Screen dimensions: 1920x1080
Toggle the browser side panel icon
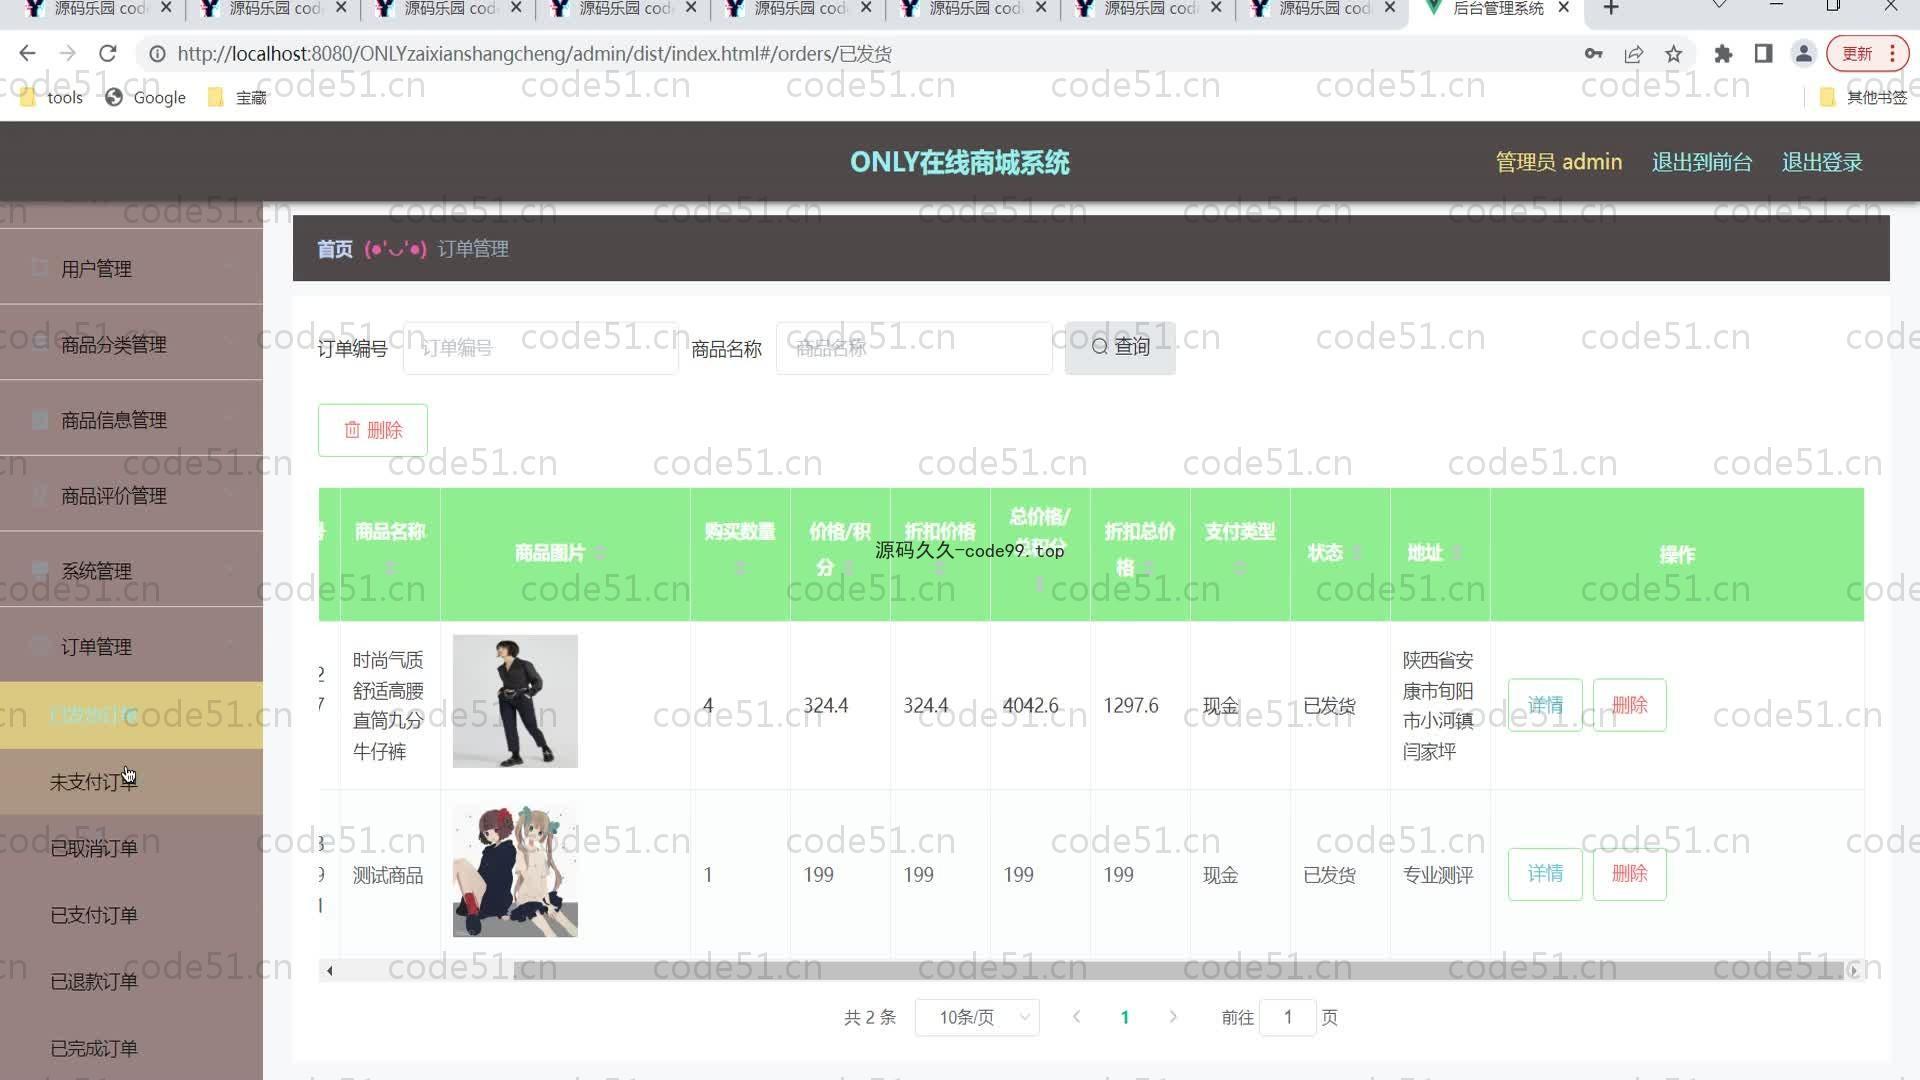click(1763, 54)
